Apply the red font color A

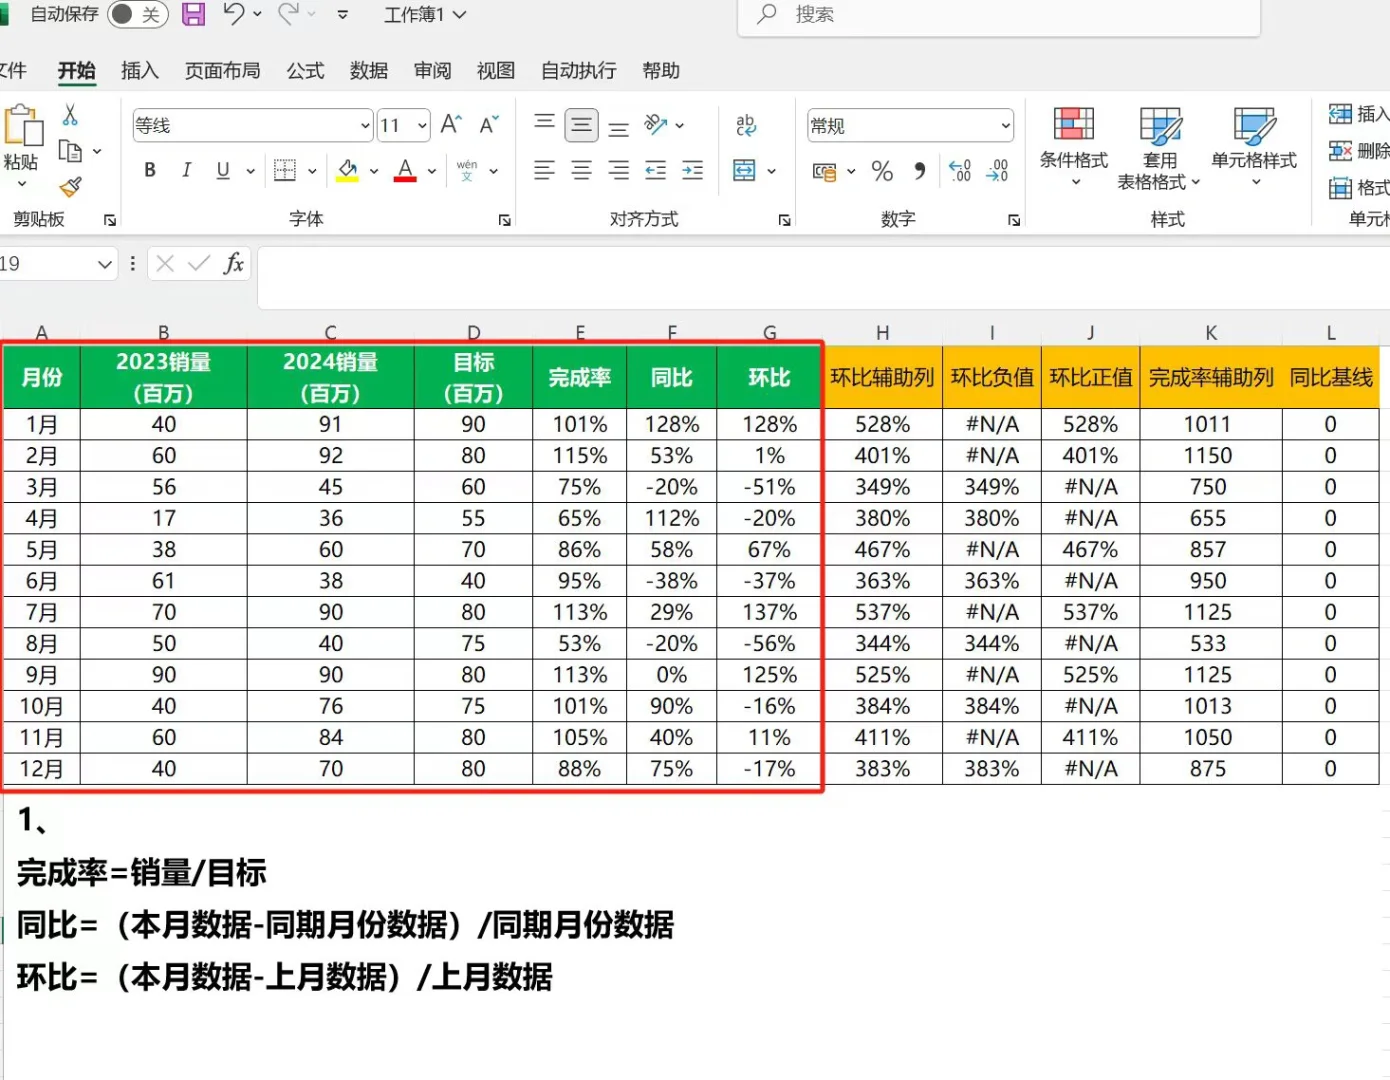405,170
